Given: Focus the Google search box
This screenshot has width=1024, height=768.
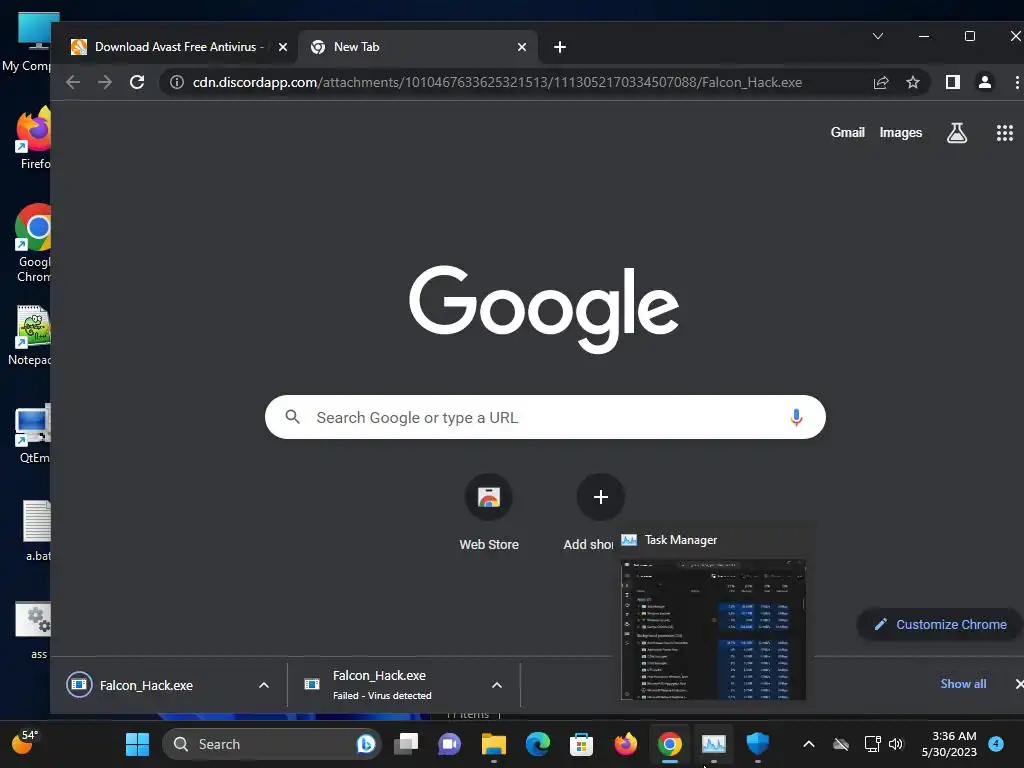Looking at the screenshot, I should (545, 417).
